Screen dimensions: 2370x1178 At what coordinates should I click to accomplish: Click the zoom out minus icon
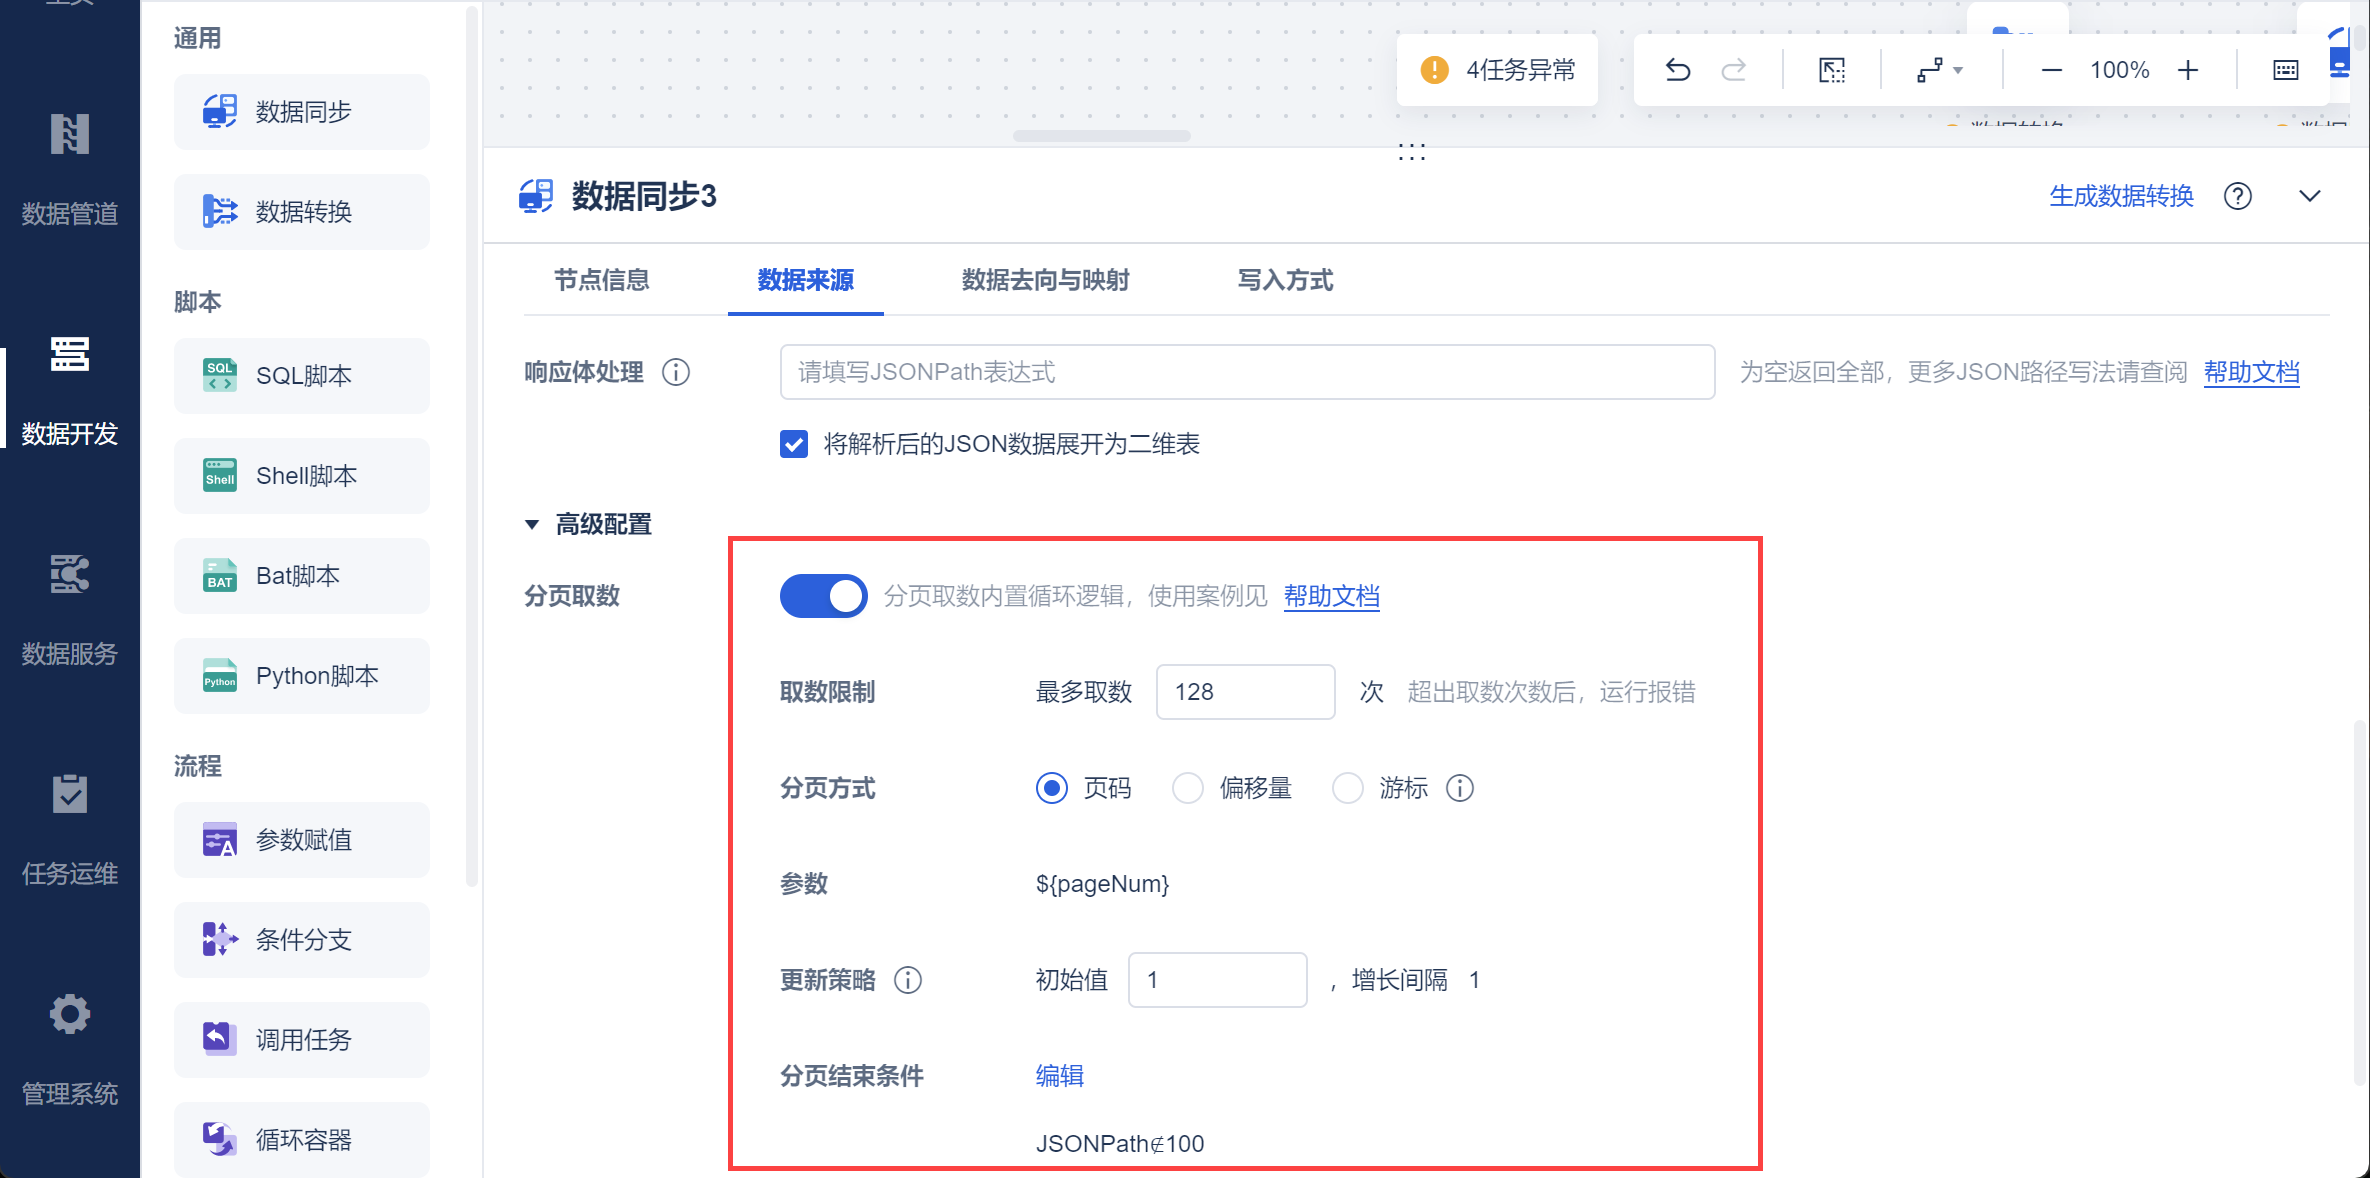(x=2051, y=70)
